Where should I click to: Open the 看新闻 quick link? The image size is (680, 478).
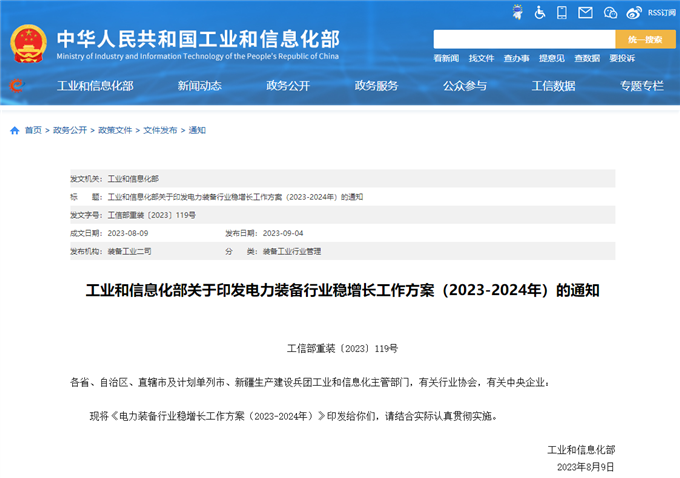[x=446, y=58]
